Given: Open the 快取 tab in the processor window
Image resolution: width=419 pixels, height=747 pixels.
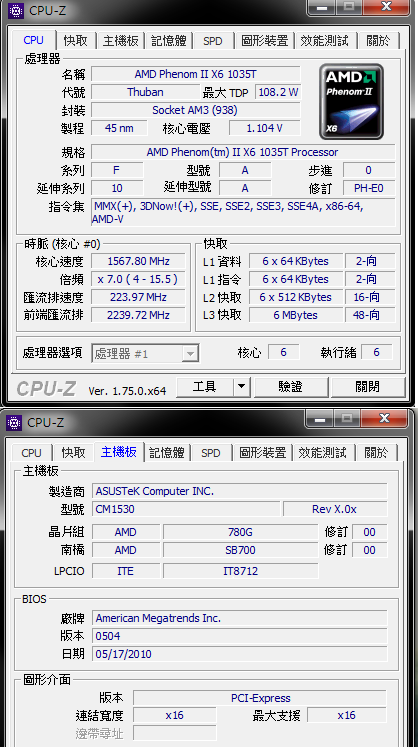Looking at the screenshot, I should pyautogui.click(x=76, y=41).
